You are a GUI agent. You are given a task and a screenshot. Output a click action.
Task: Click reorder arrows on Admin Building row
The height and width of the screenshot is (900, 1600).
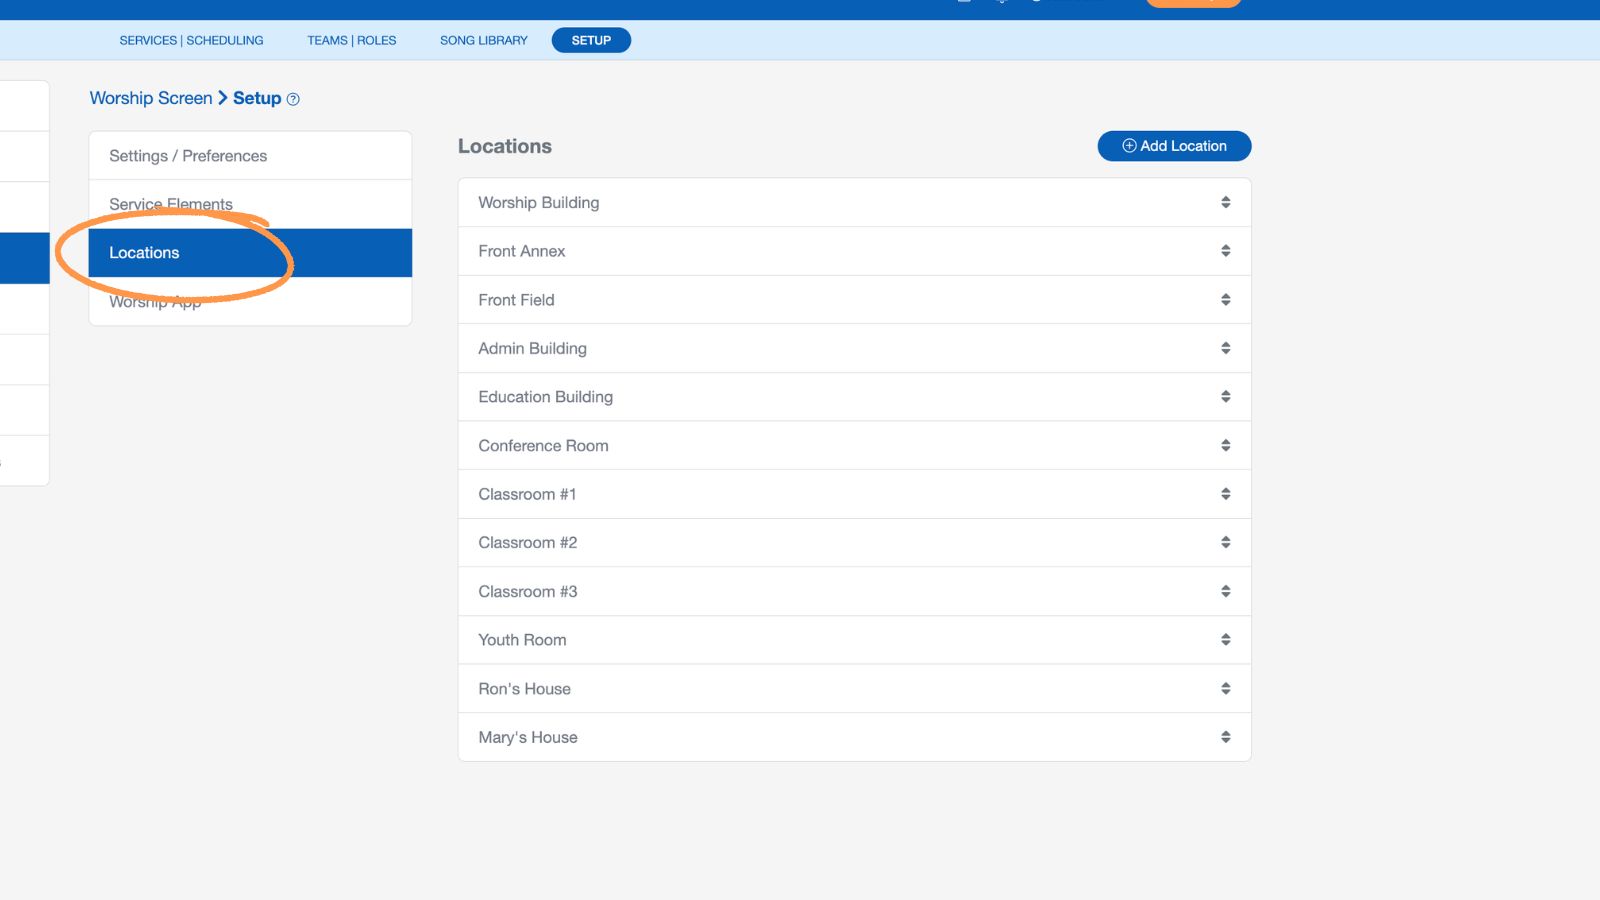click(x=1225, y=348)
